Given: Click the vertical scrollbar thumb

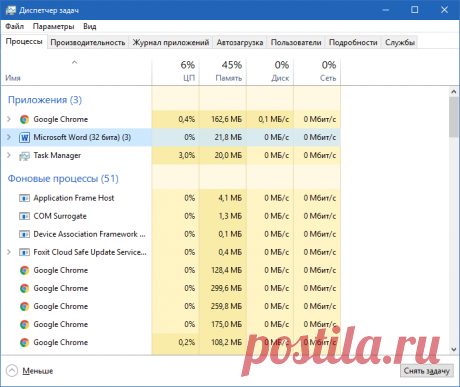Looking at the screenshot, I should (x=454, y=117).
